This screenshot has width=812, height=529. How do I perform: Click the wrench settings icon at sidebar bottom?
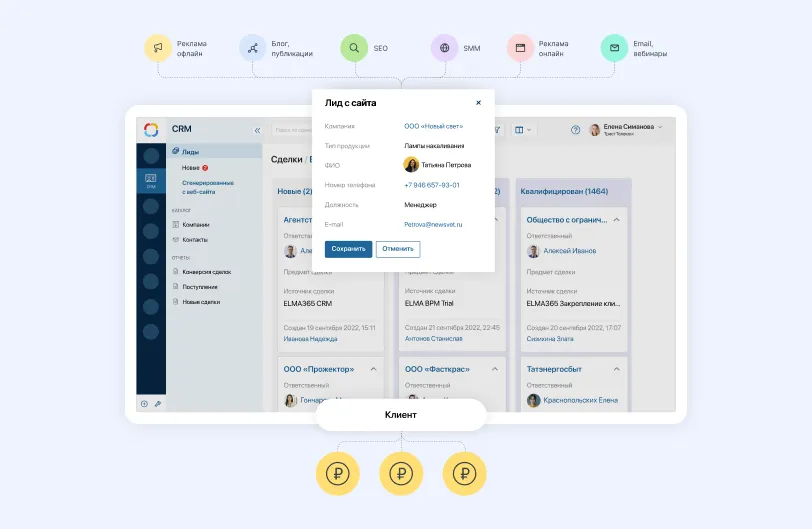coord(158,404)
